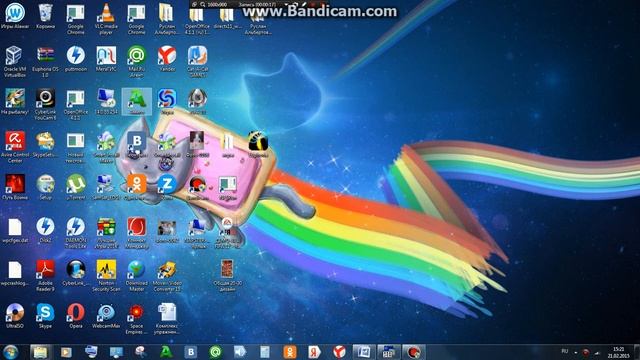Launch DAEMON Tools Lite desktop shortcut
640x360 pixels.
76,233
